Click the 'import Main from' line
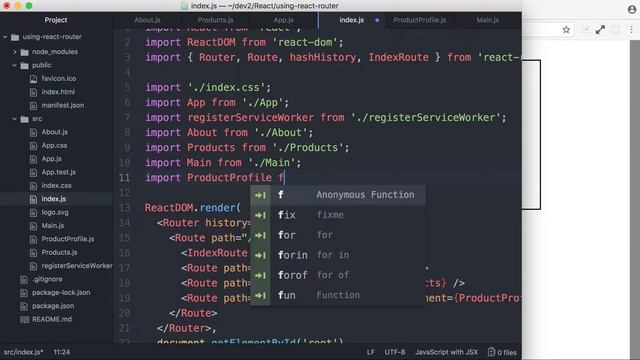640x360 pixels. tap(223, 163)
